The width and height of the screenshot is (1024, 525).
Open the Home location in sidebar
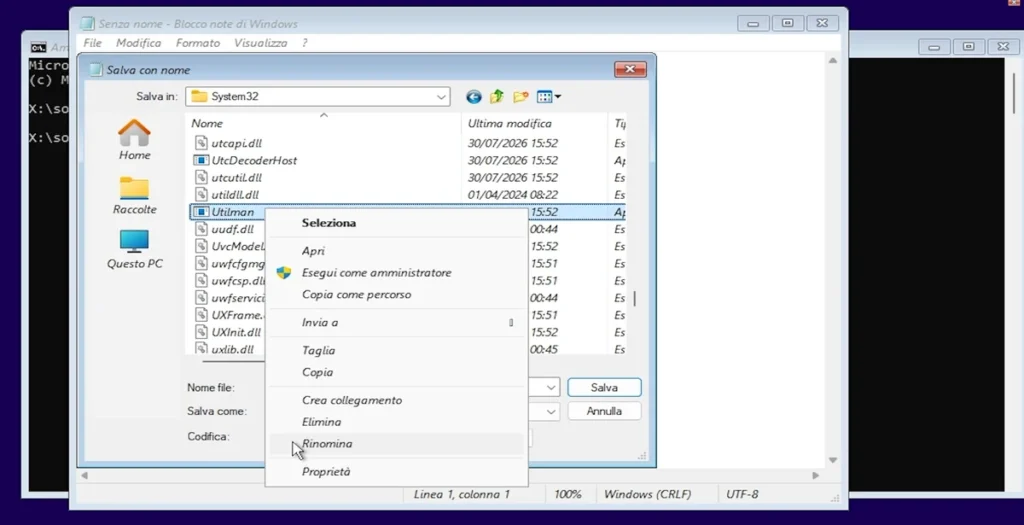point(135,140)
